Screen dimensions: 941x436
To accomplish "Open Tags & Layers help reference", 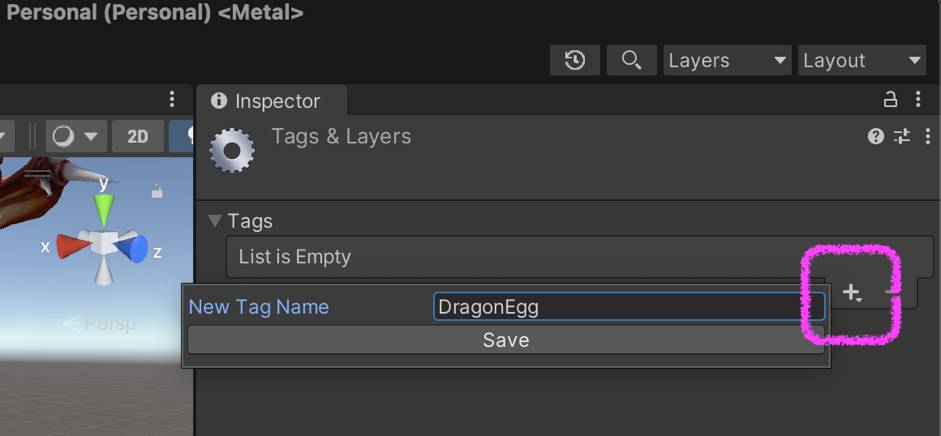I will [876, 137].
